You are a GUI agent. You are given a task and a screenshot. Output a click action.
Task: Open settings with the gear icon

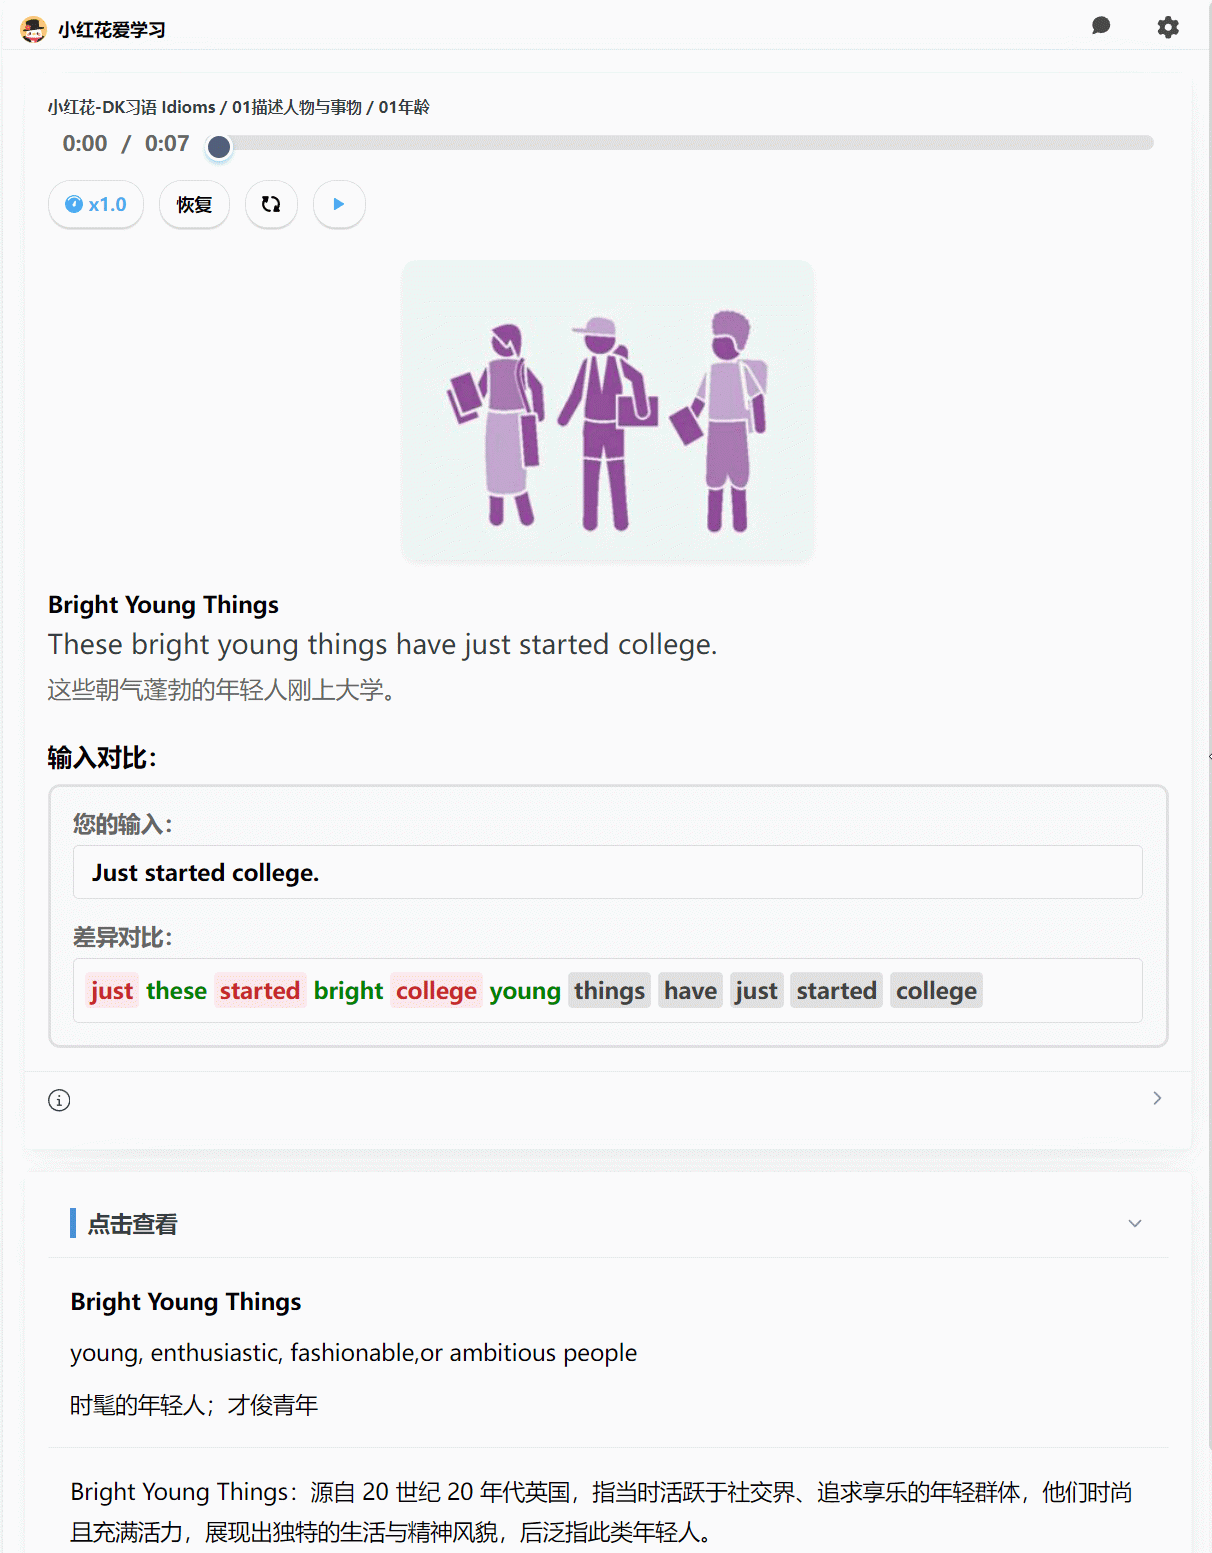[x=1167, y=27]
